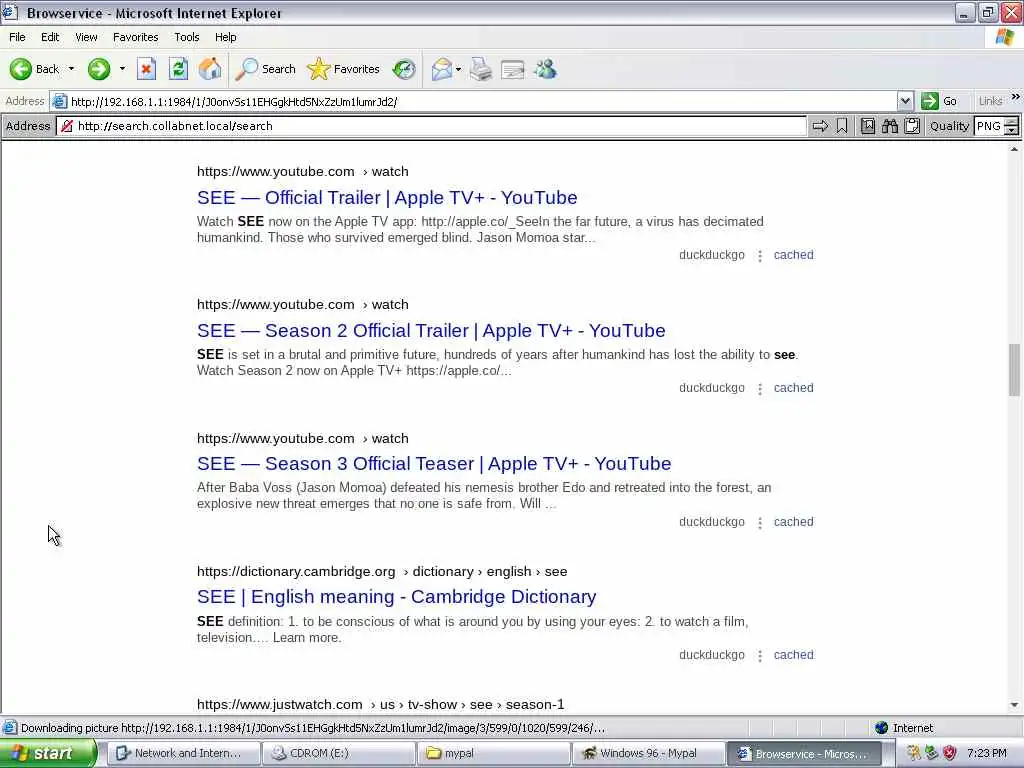Click the binoculars find icon
The image size is (1024, 768).
coord(889,126)
